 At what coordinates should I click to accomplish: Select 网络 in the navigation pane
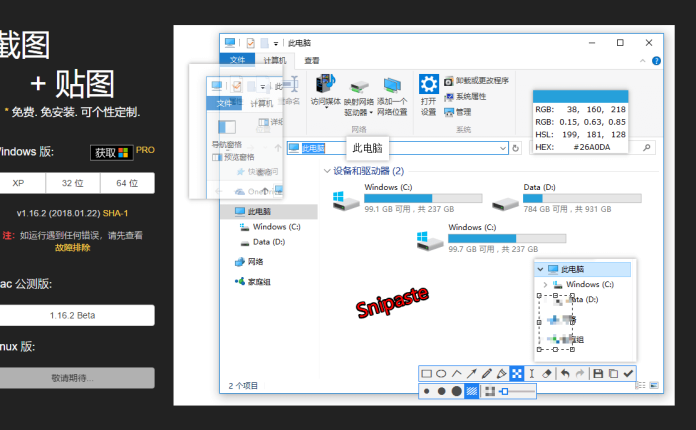(249, 262)
